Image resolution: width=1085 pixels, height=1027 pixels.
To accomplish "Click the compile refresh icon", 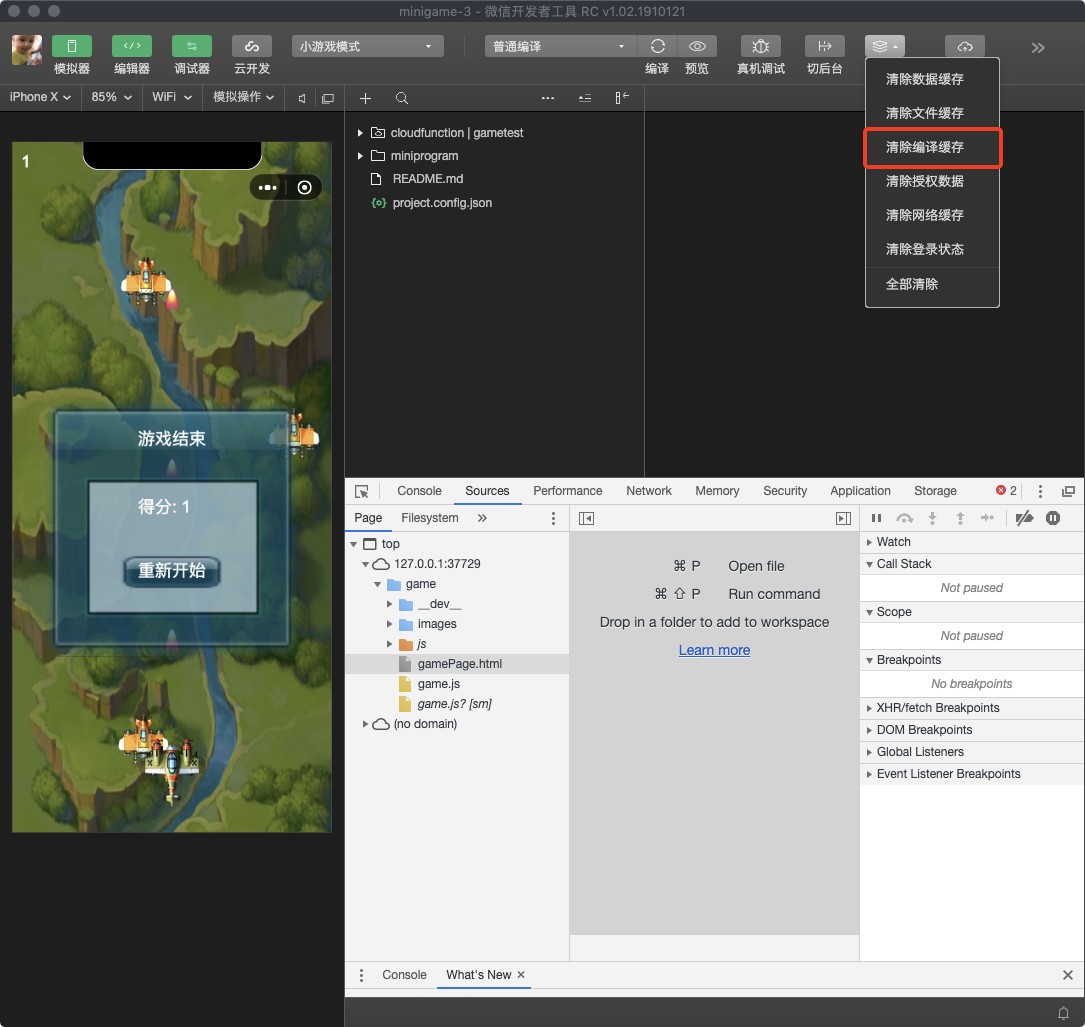I will tap(657, 46).
